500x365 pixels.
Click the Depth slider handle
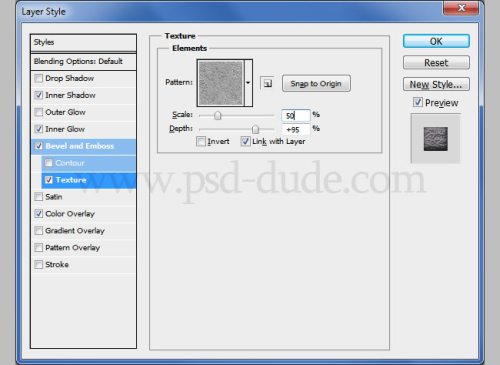pos(255,129)
